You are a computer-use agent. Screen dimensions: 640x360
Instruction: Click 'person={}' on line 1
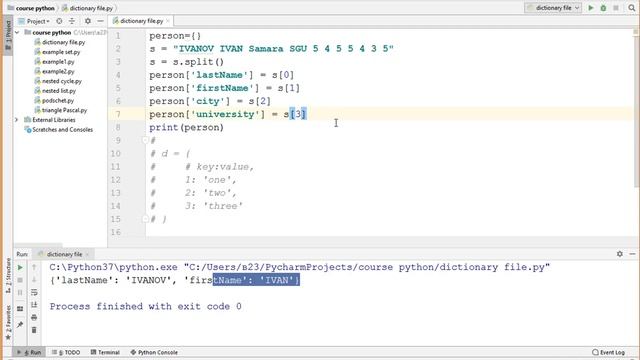point(175,36)
